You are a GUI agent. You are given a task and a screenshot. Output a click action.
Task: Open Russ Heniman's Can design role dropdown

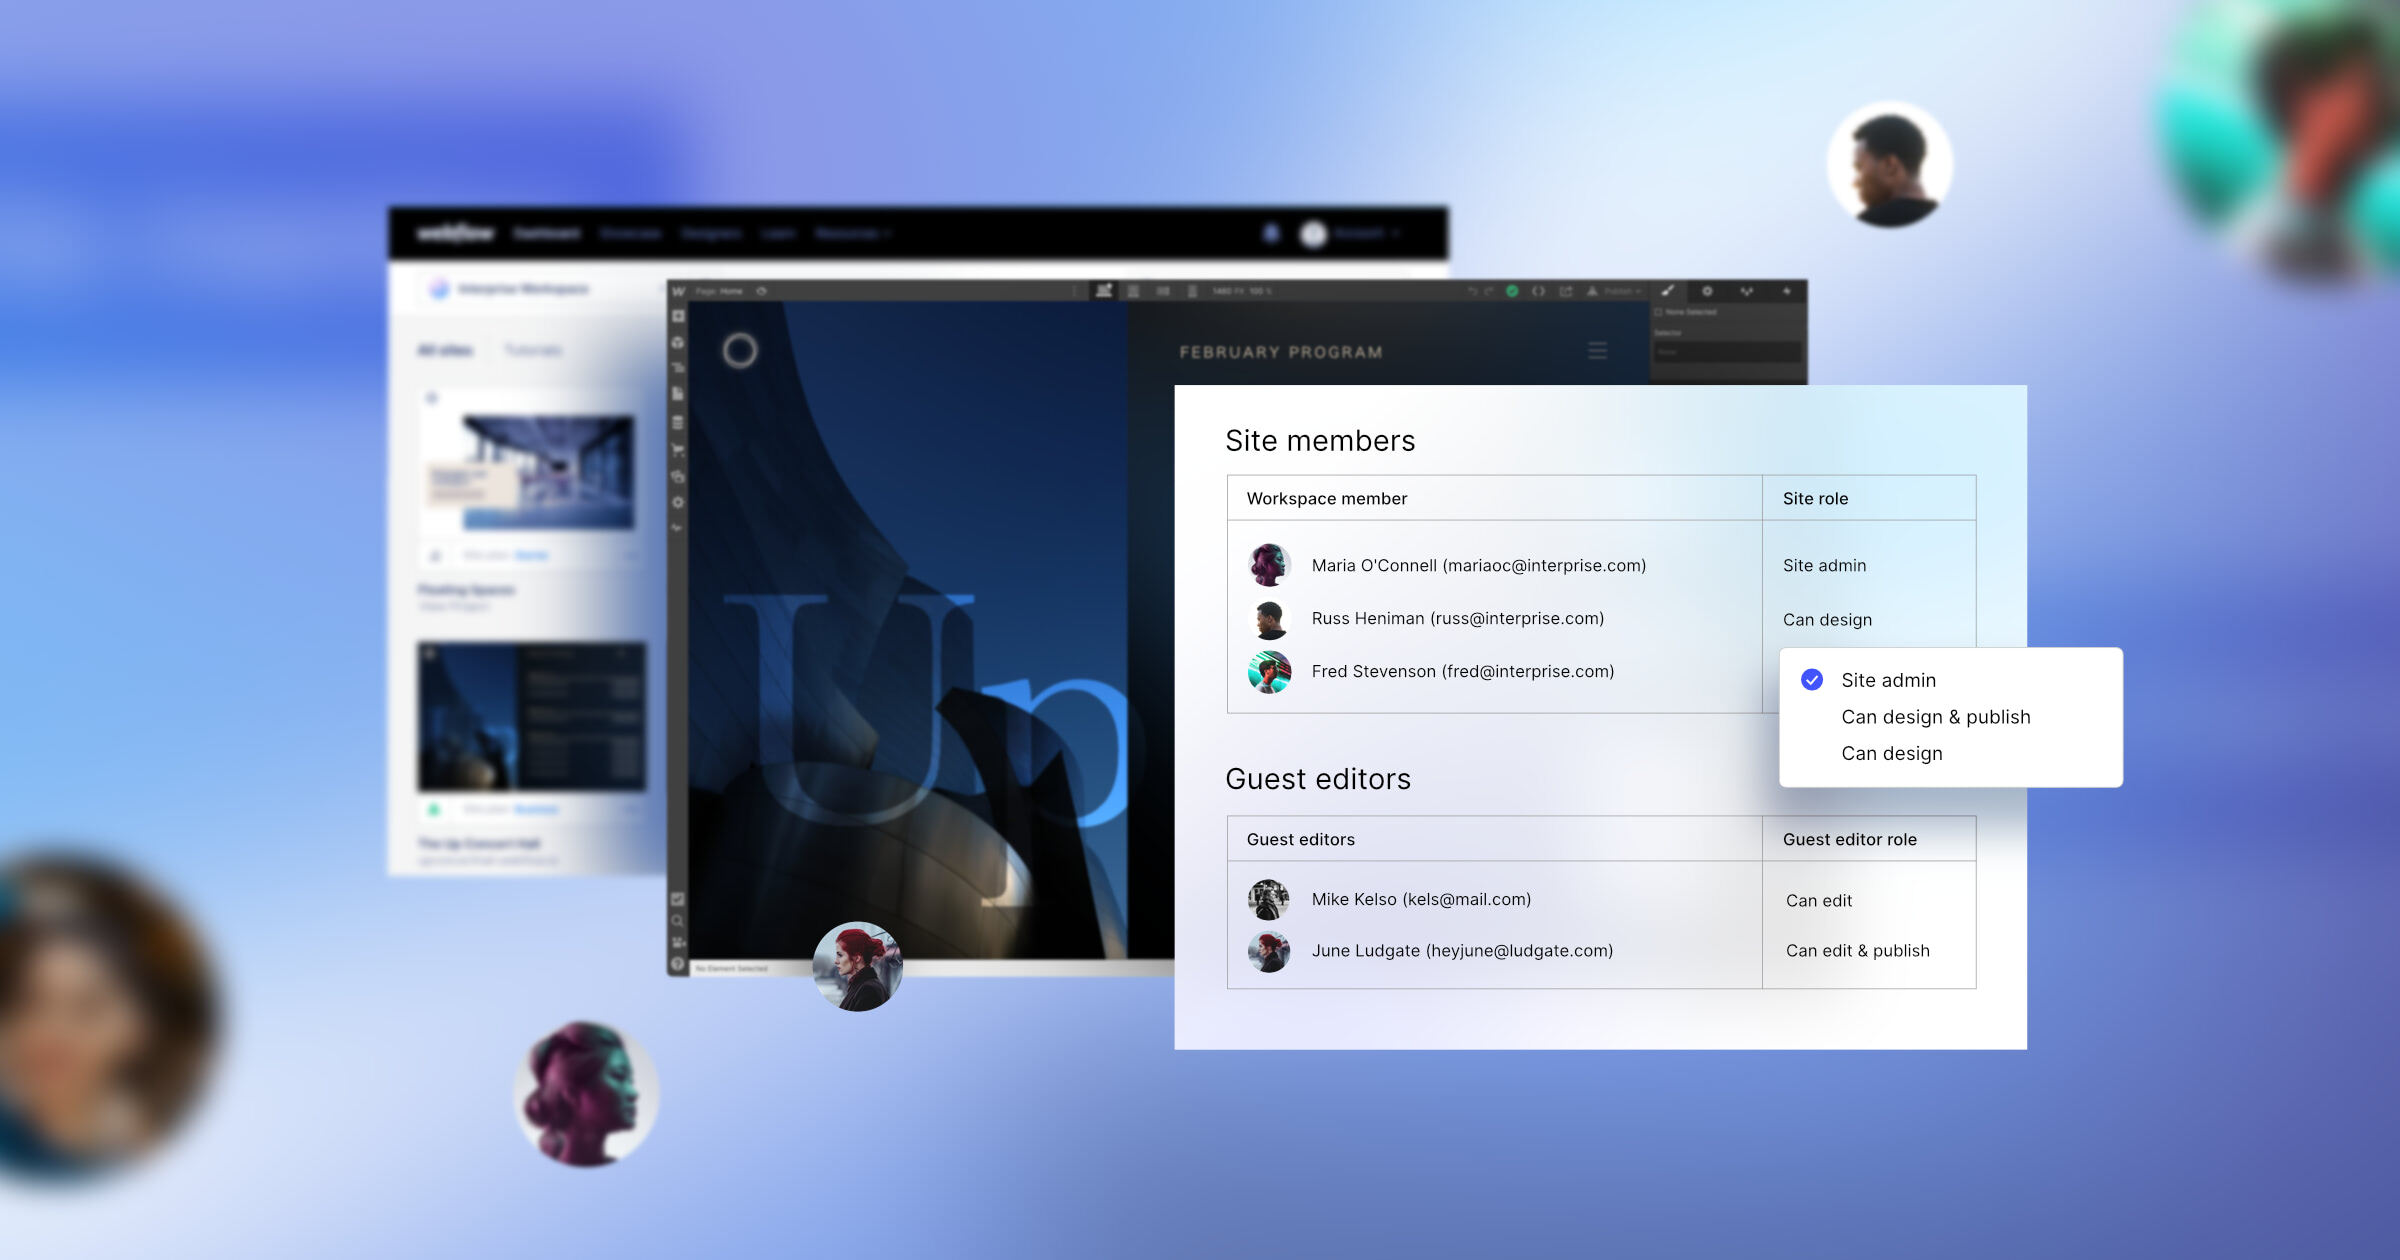[x=1827, y=620]
